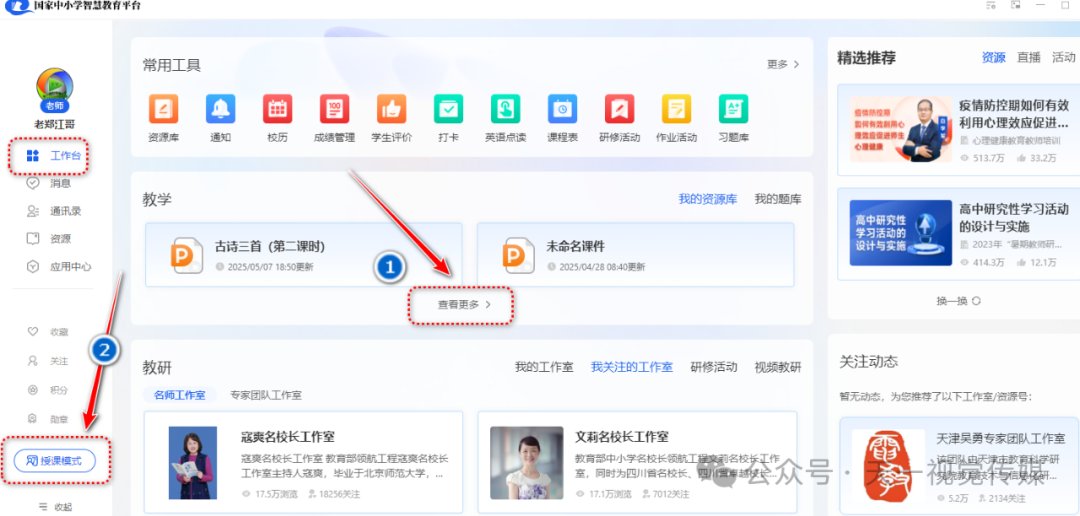Open the 学生评价 thumbs-up icon
Image resolution: width=1080 pixels, height=516 pixels.
391,109
